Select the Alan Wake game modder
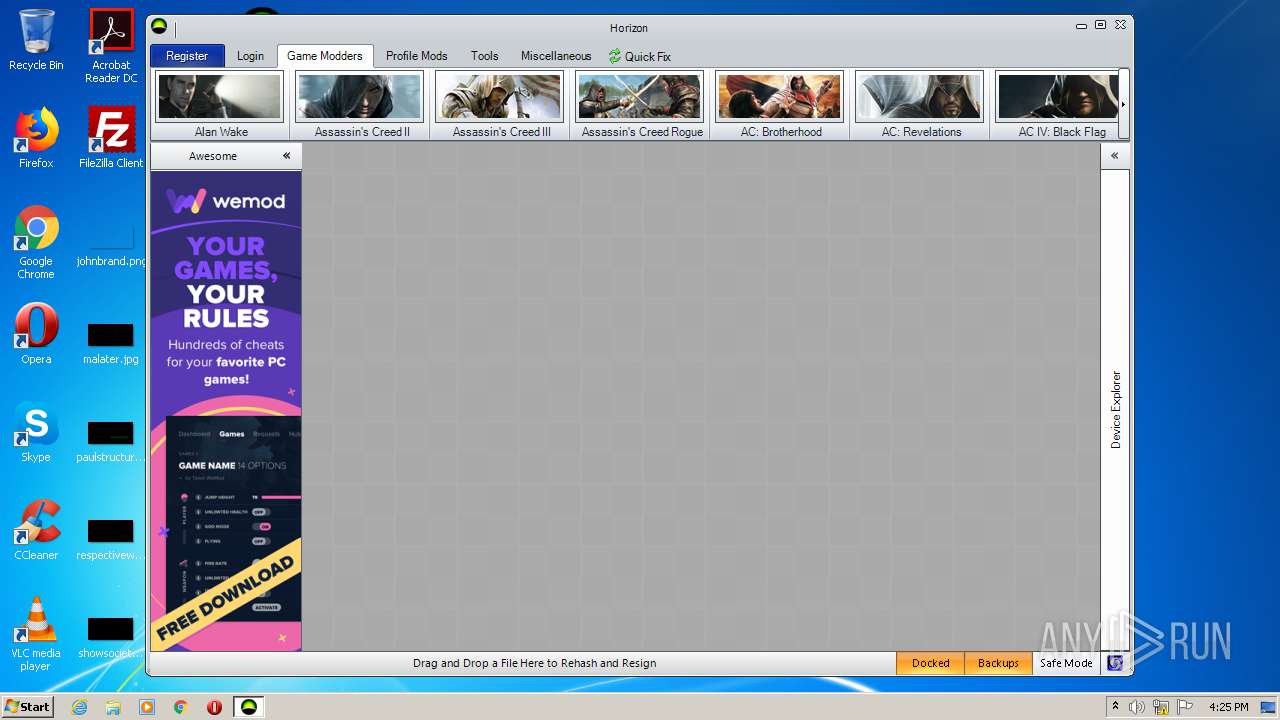This screenshot has width=1280, height=720. point(221,105)
